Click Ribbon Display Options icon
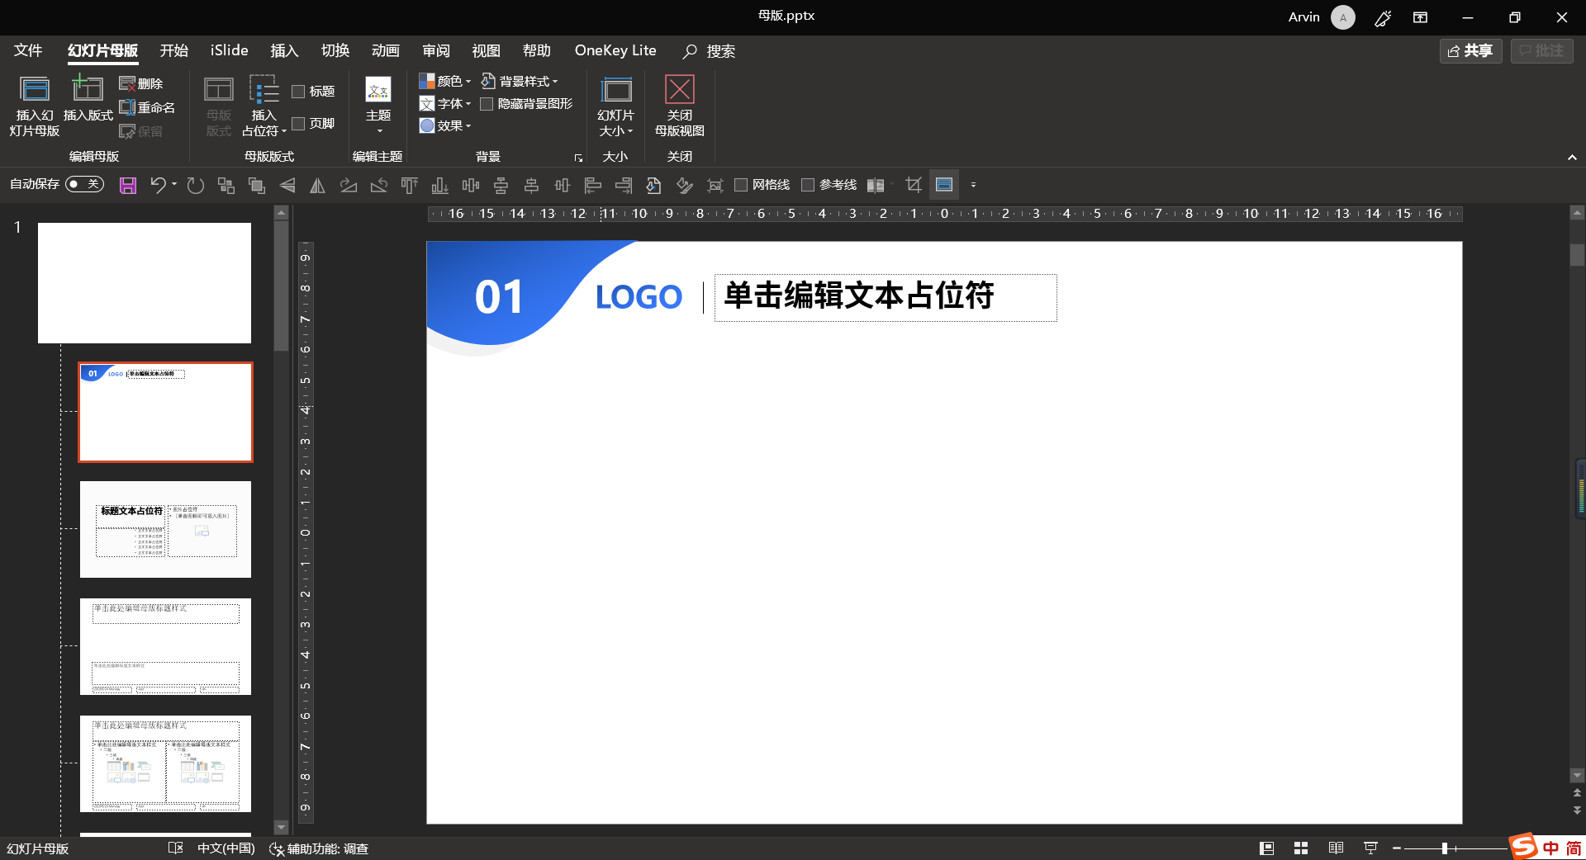Image resolution: width=1586 pixels, height=860 pixels. [x=1420, y=18]
